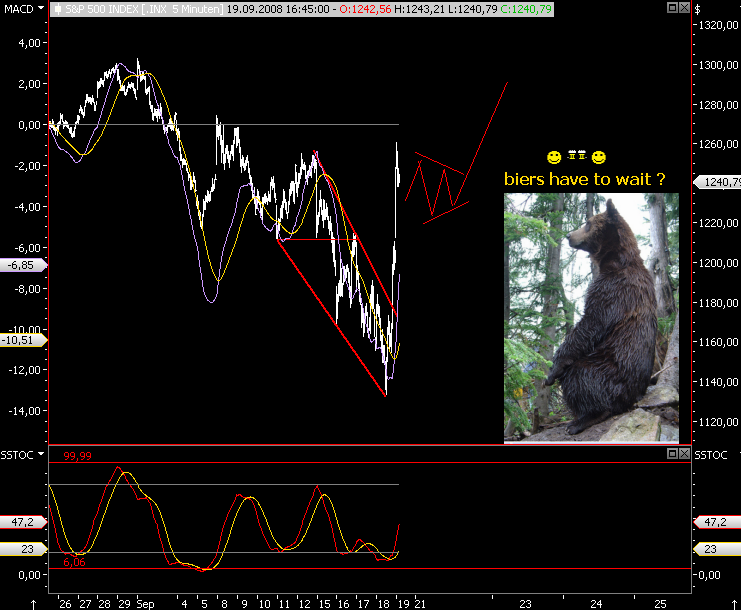Click the bottom-right time axis arrow
Image resolution: width=741 pixels, height=610 pixels.
pos(734,604)
